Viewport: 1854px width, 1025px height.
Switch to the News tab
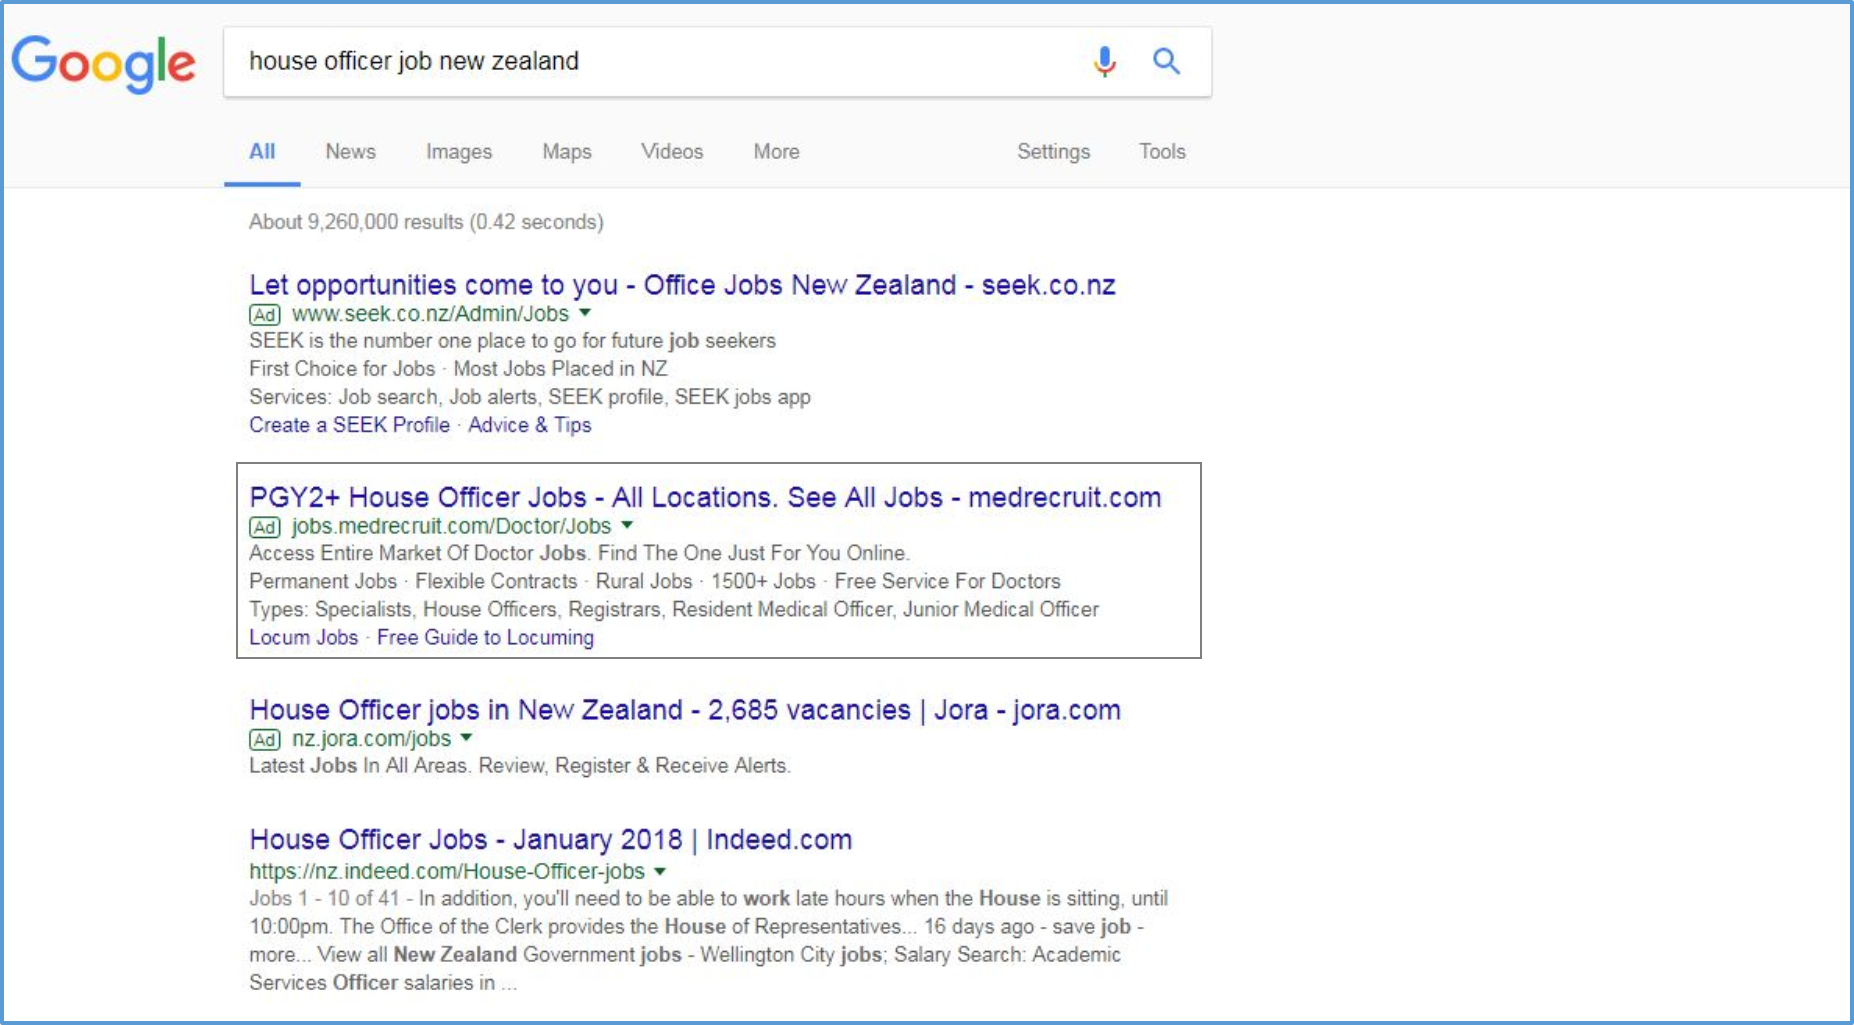point(350,152)
